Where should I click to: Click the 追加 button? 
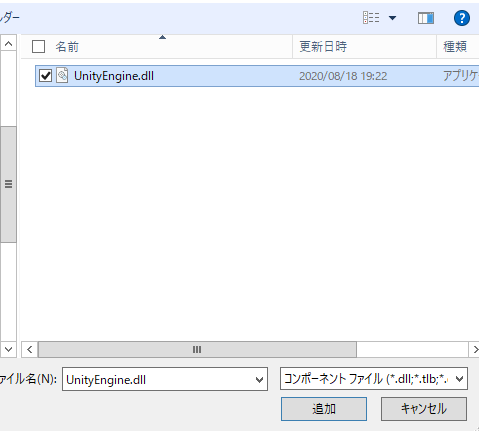[324, 409]
